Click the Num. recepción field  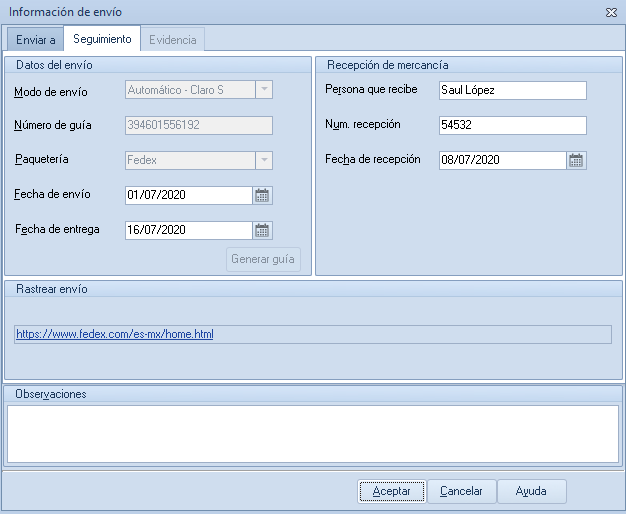tap(513, 125)
